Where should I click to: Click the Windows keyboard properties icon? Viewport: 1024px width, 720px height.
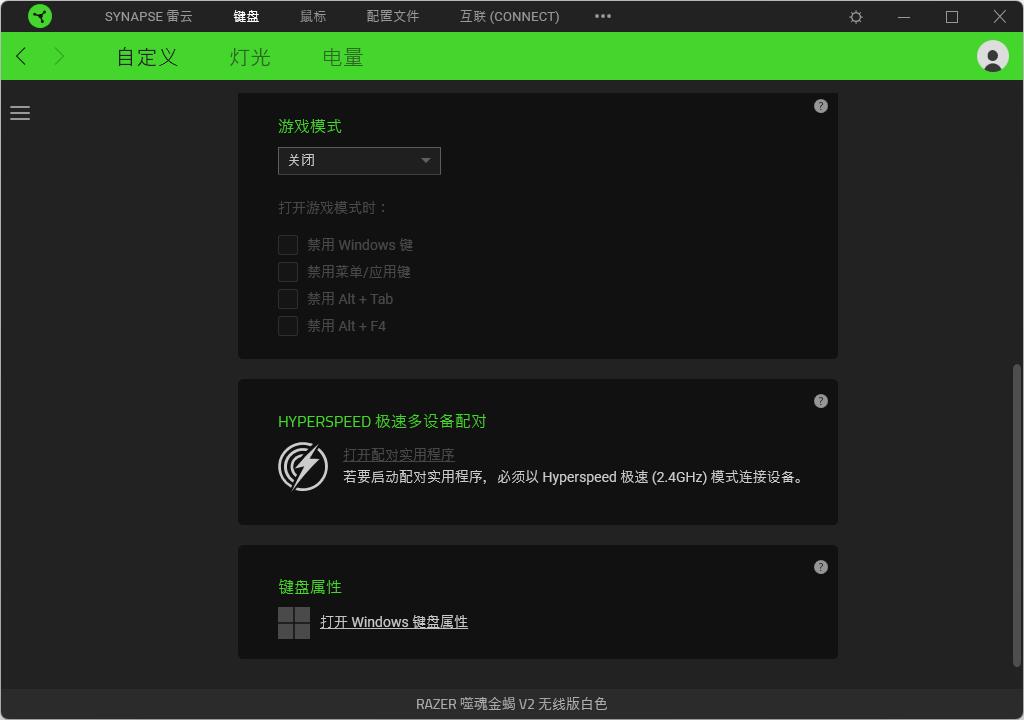coord(292,622)
